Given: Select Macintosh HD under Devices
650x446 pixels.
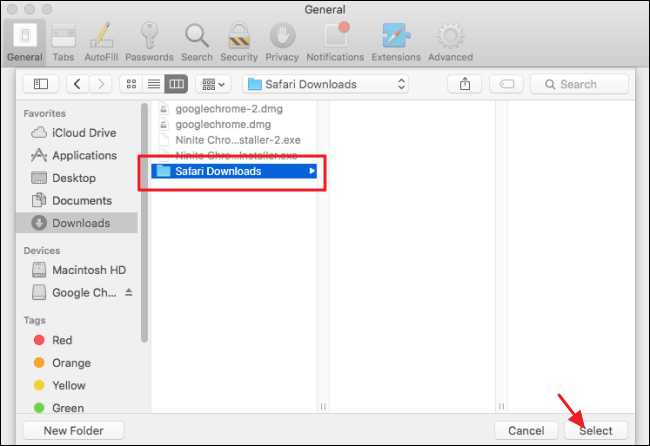Looking at the screenshot, I should click(x=79, y=270).
